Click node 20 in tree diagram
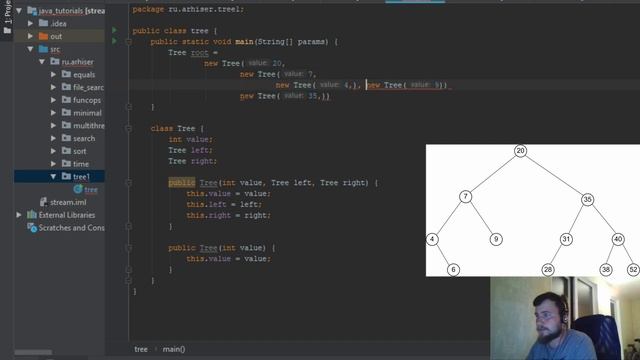The width and height of the screenshot is (640, 360). (520, 151)
